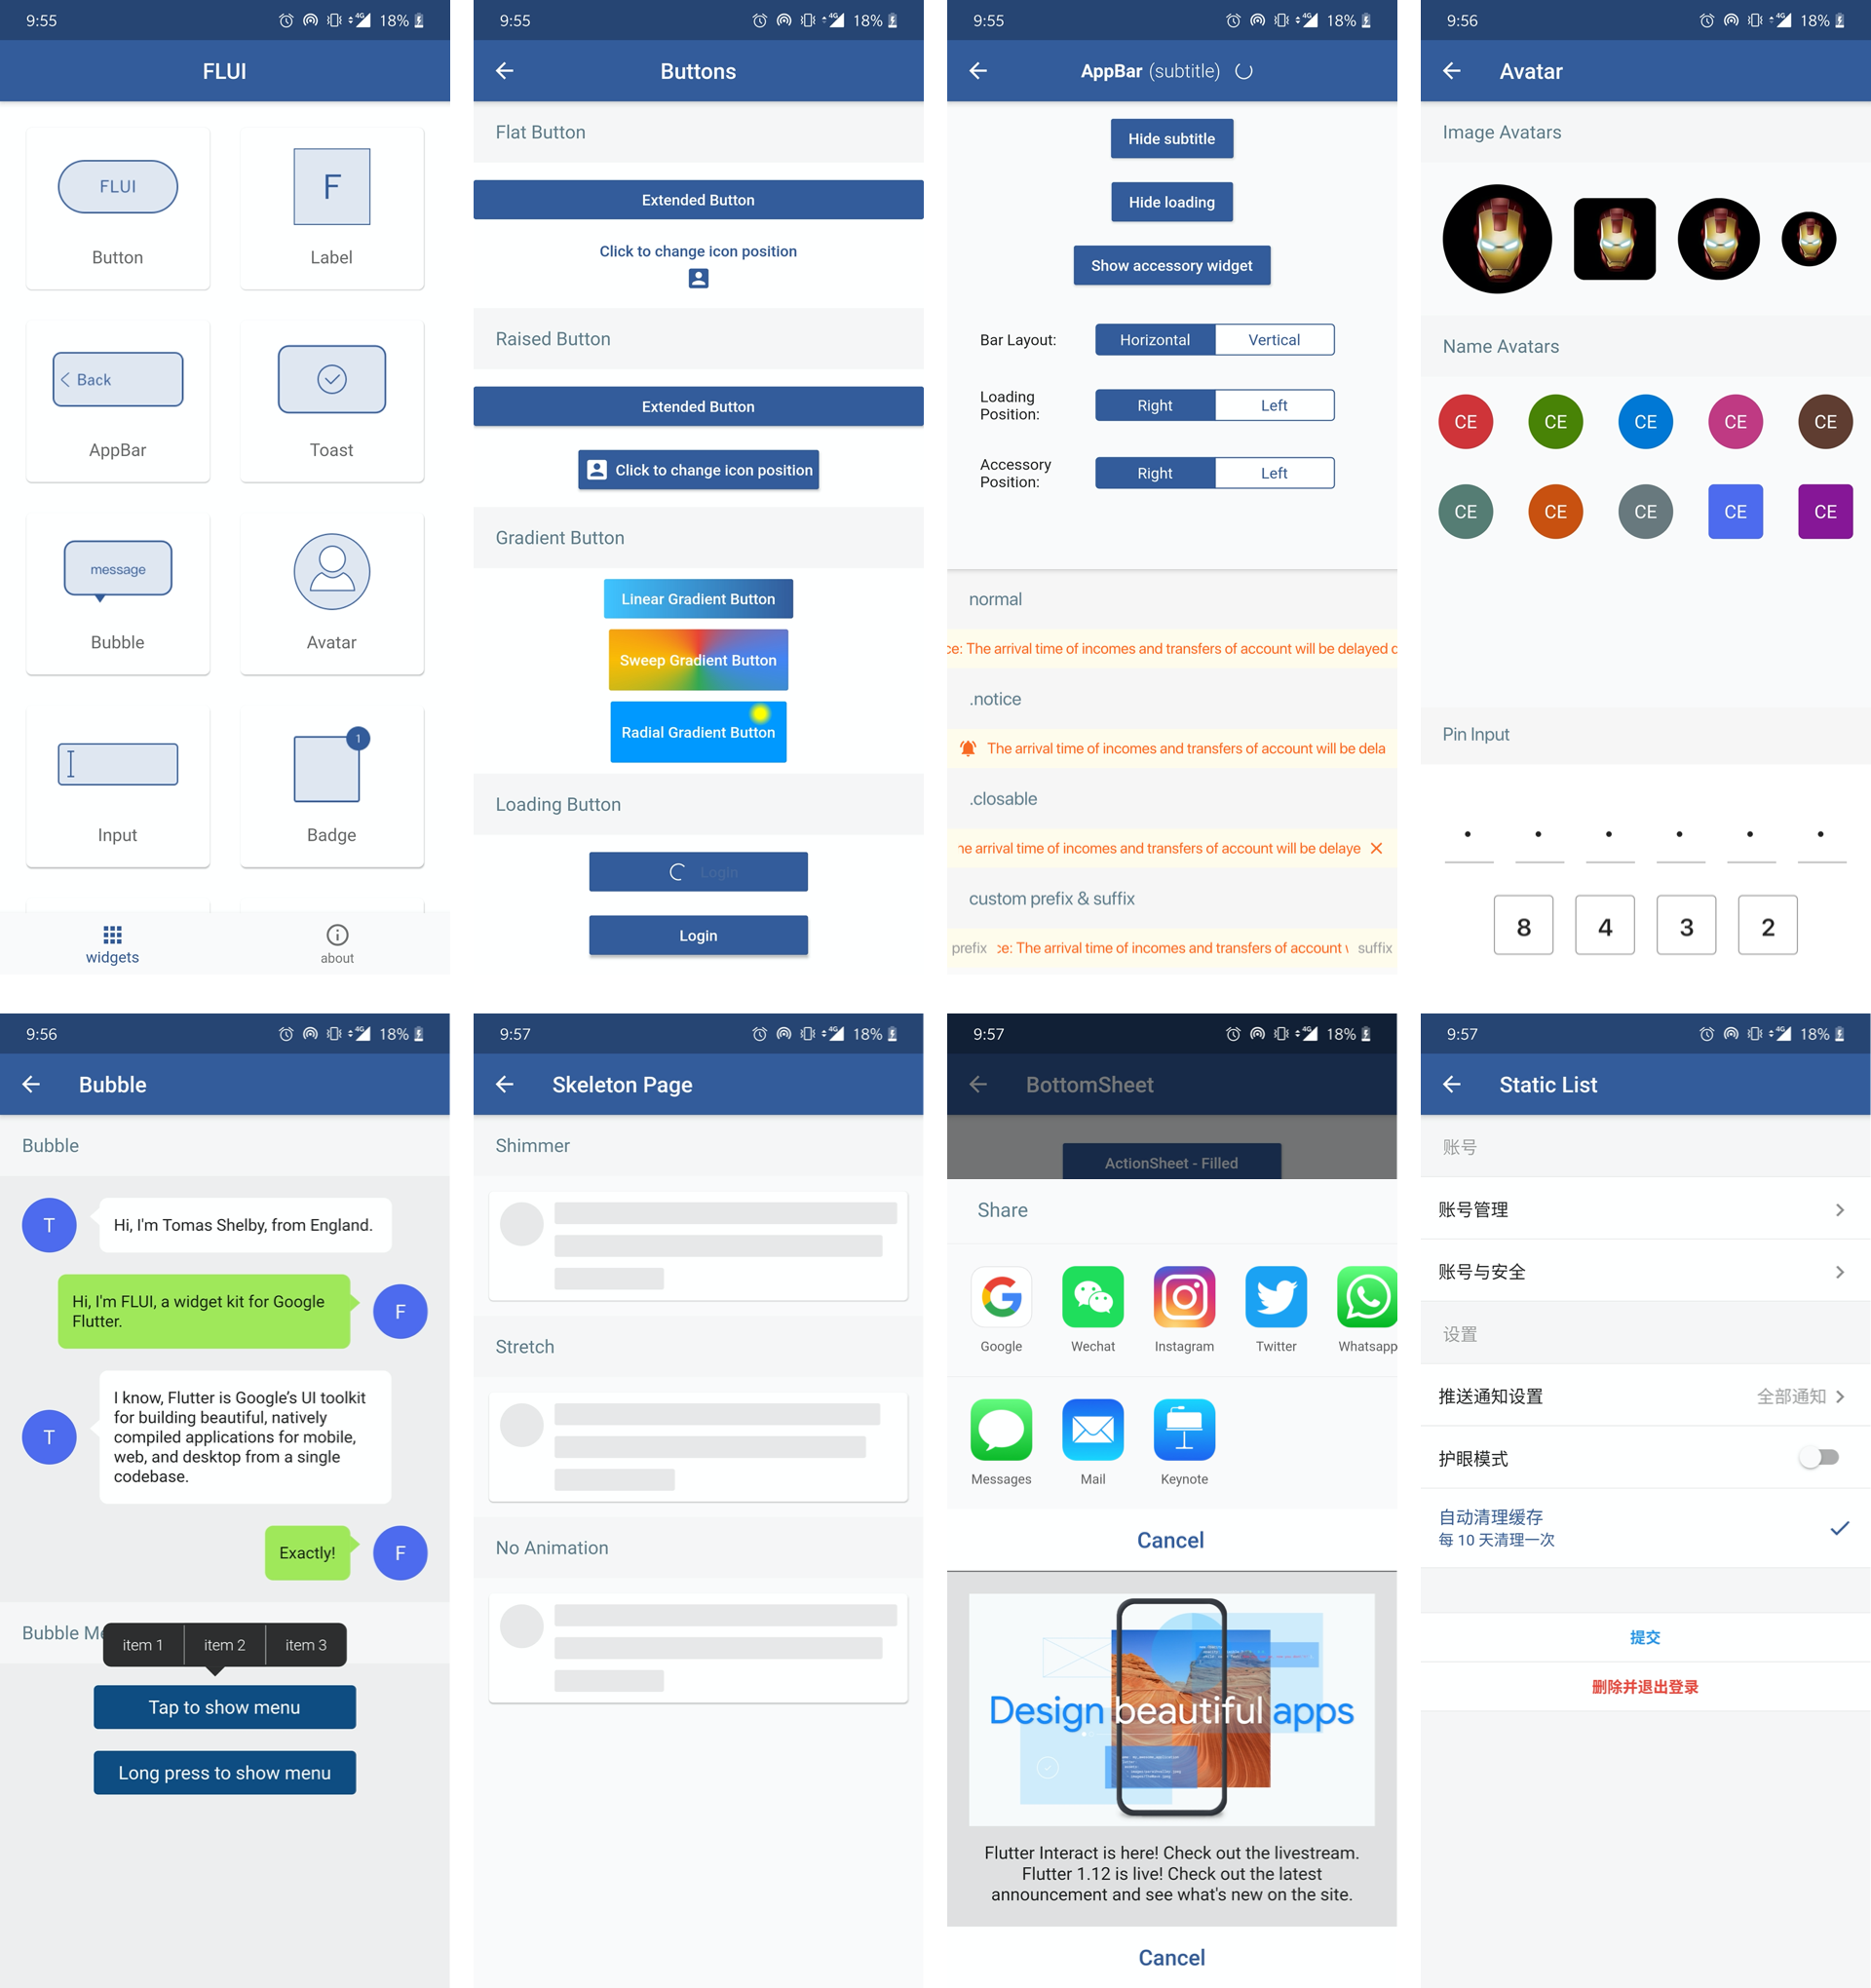The image size is (1871, 1988).
Task: Click the Hide subtitle button
Action: tap(1169, 138)
